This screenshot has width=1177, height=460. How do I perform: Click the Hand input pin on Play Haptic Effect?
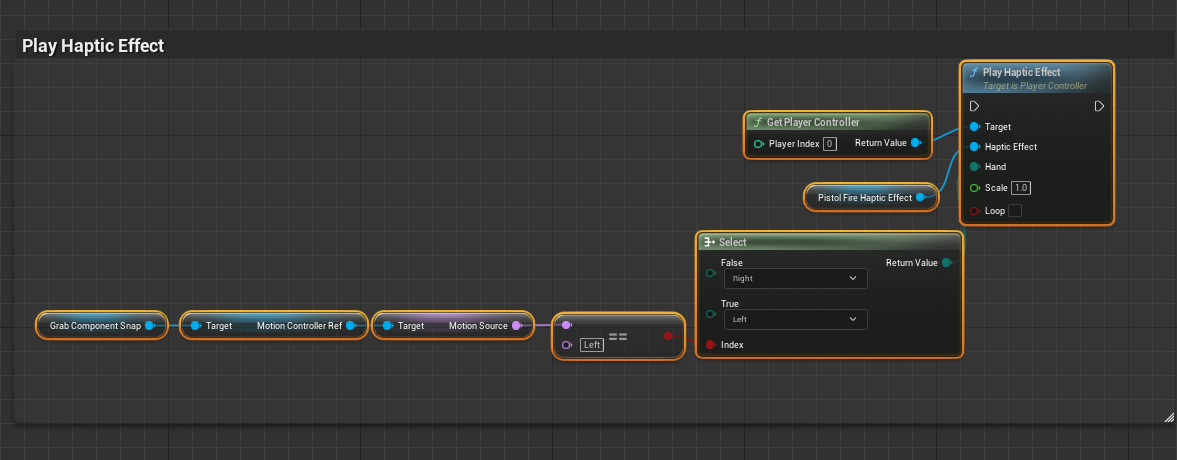pyautogui.click(x=974, y=167)
